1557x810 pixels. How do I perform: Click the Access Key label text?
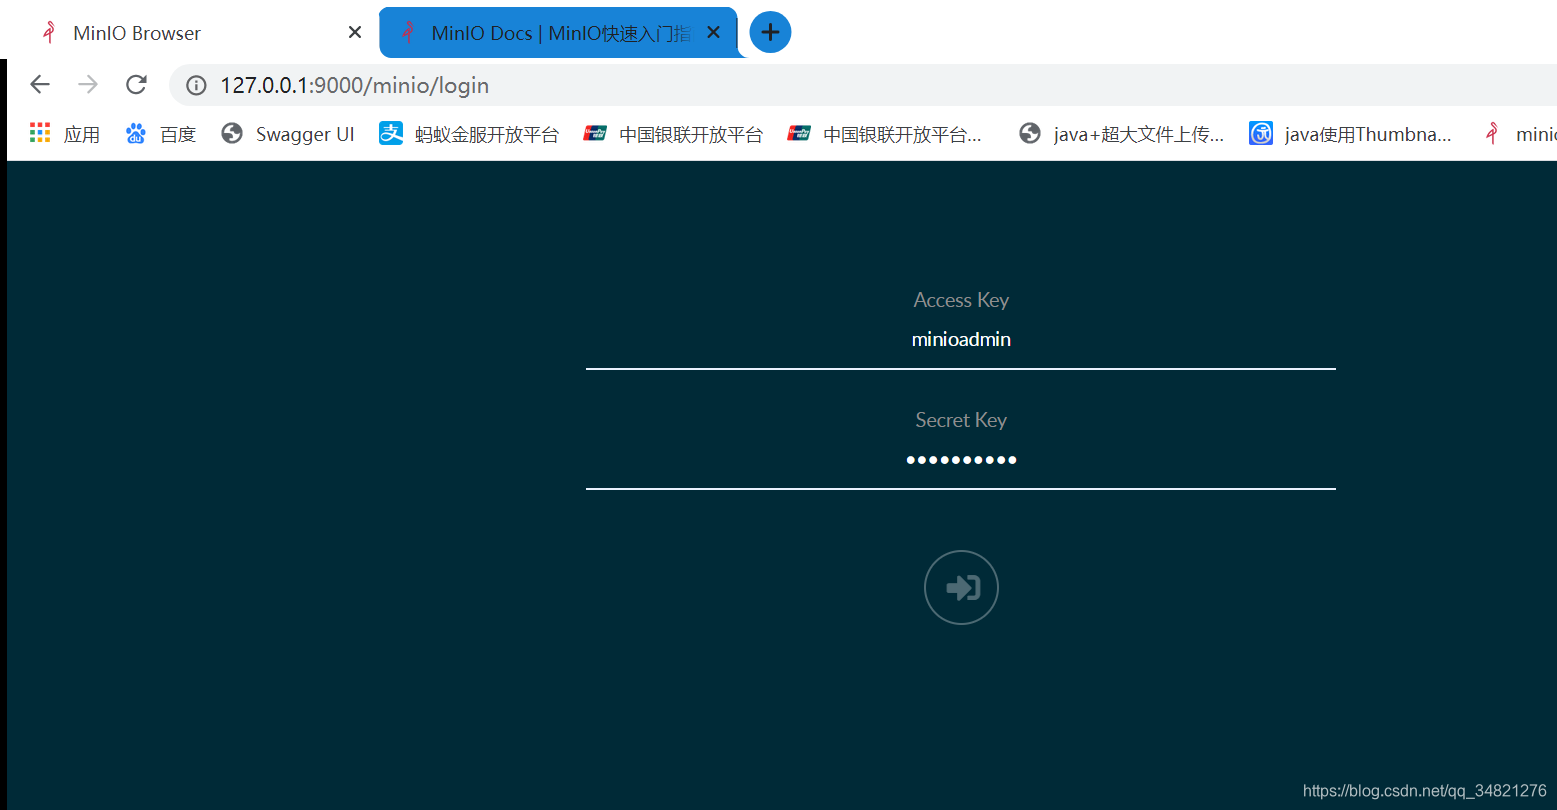click(x=961, y=300)
